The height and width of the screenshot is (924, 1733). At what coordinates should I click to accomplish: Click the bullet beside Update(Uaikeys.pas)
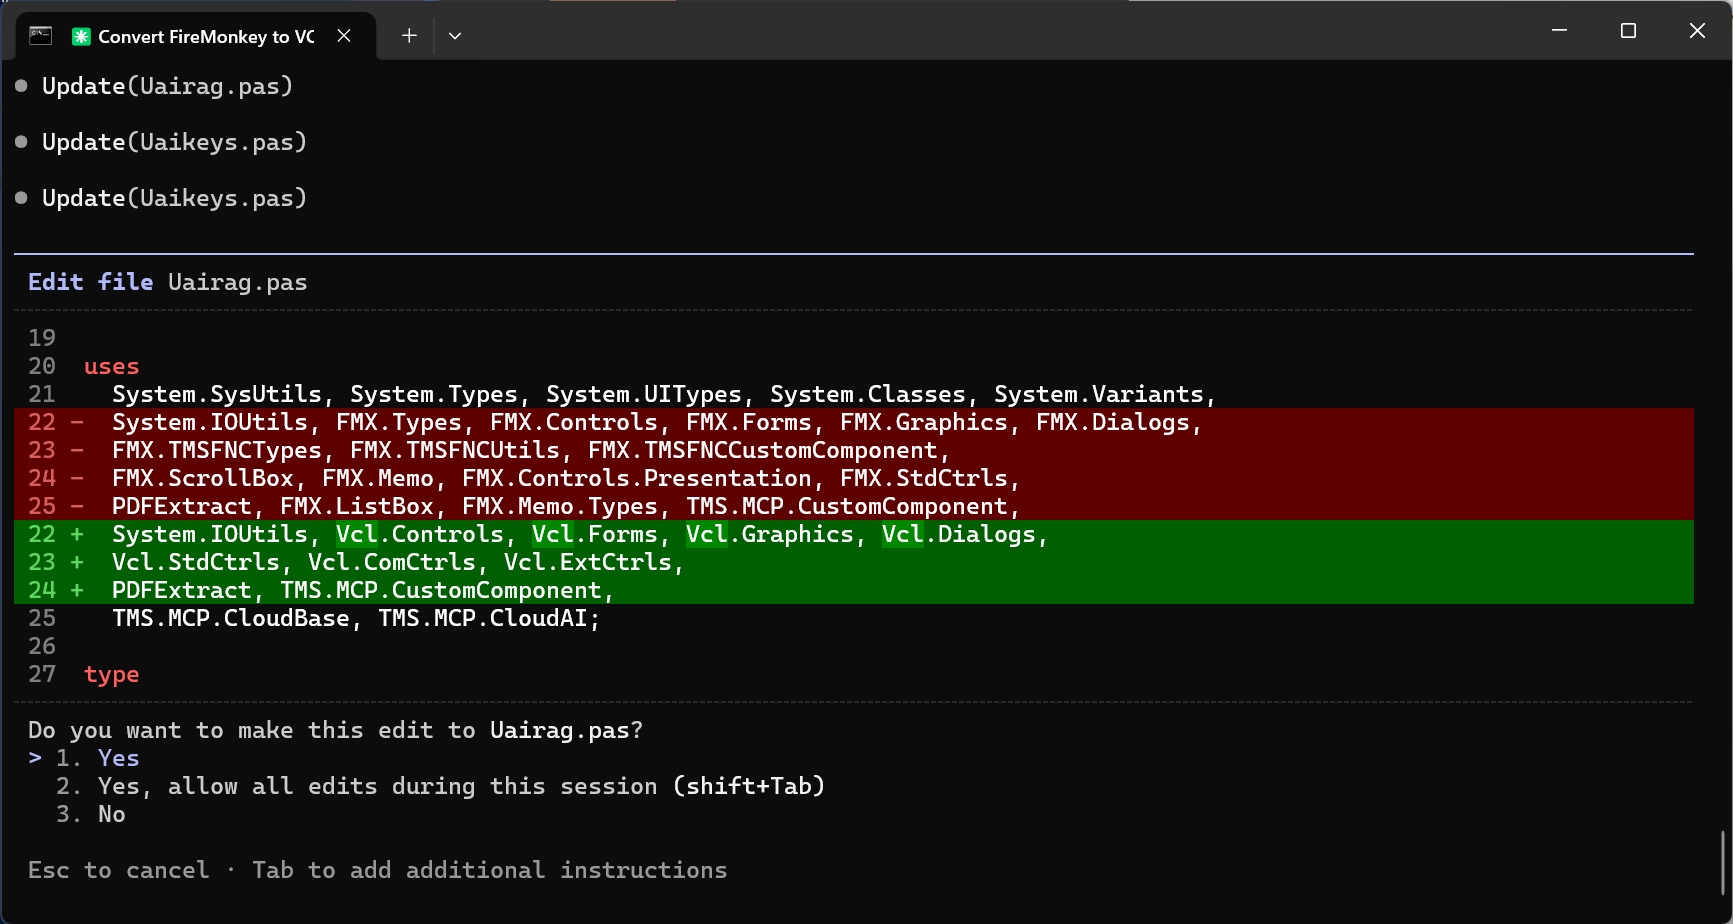click(20, 142)
